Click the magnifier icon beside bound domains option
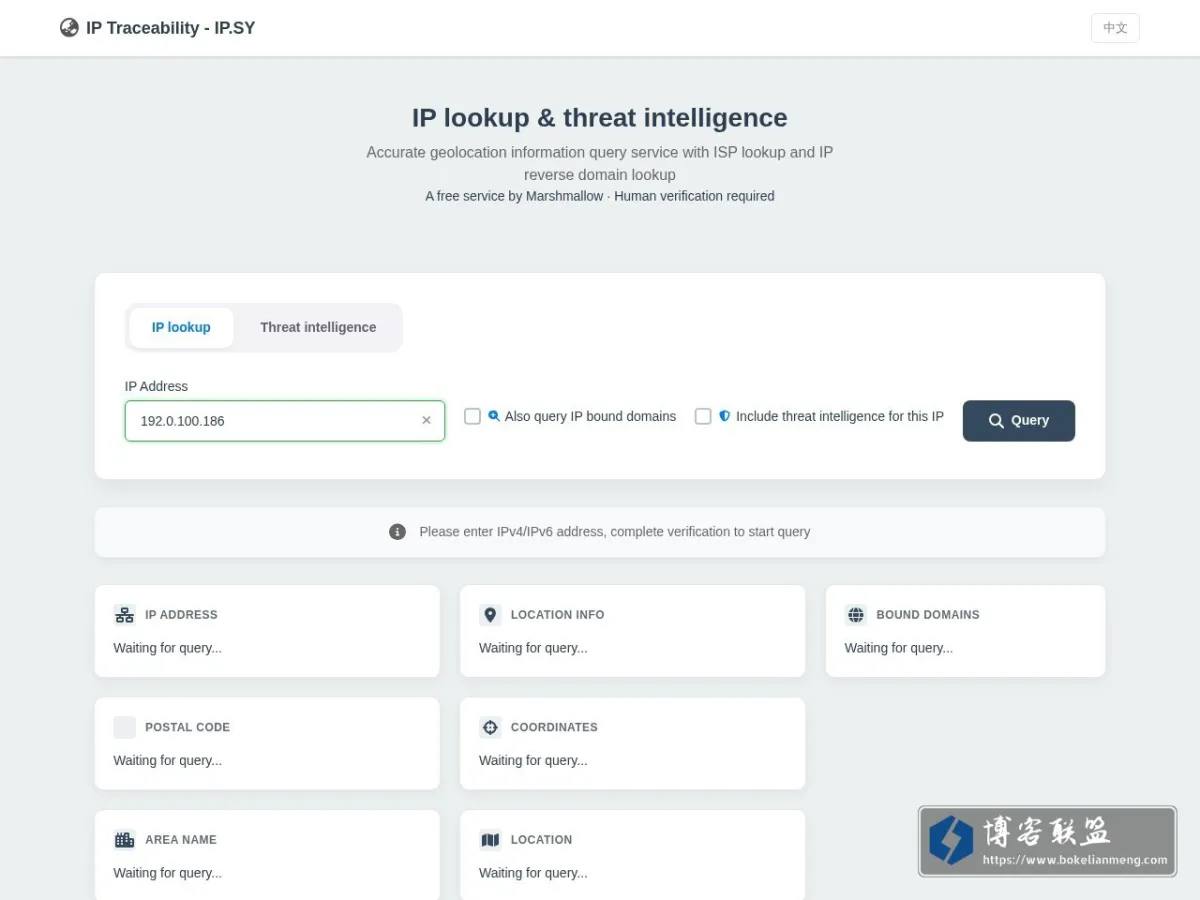This screenshot has height=900, width=1200. (494, 416)
